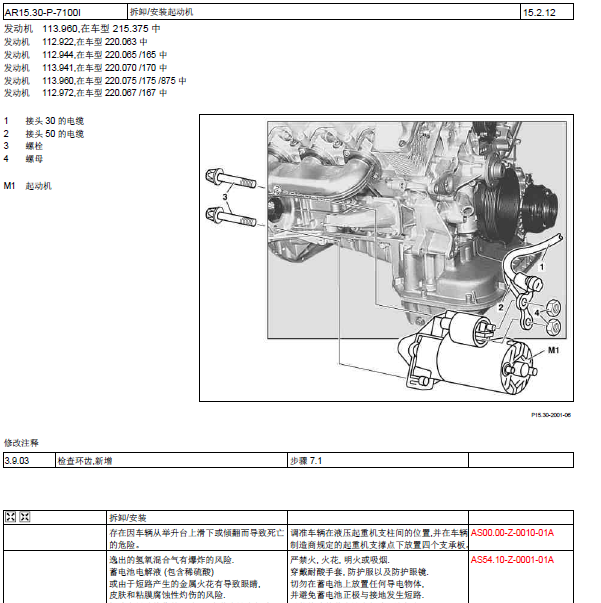
Task: Click callout number 1 on the cable
Action: [542, 267]
